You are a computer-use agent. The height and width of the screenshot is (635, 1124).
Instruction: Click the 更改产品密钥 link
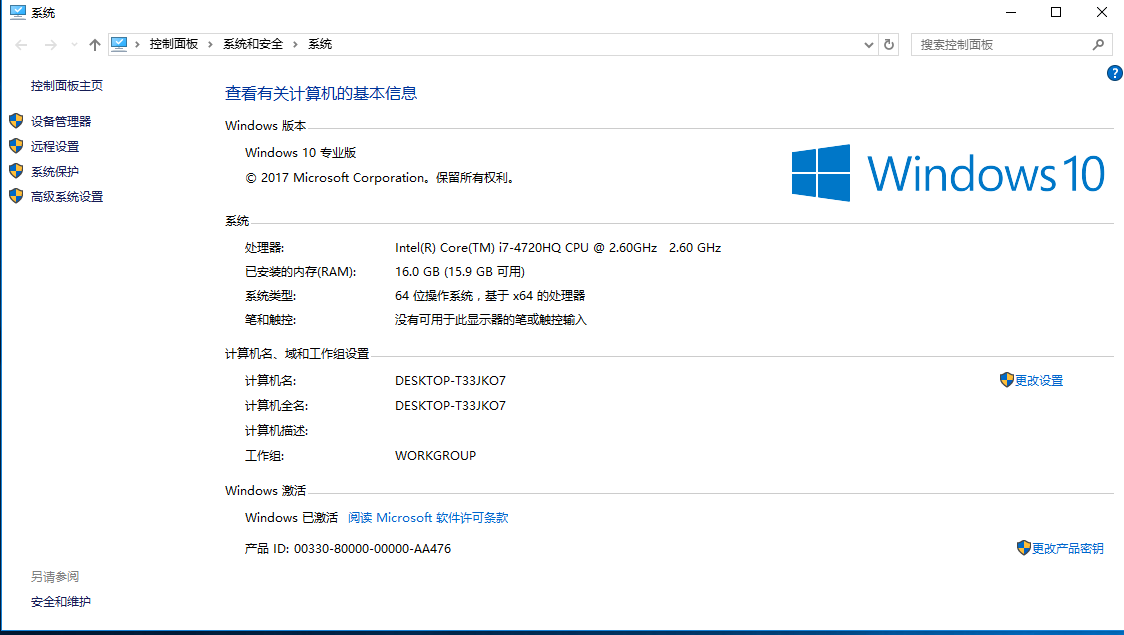point(1067,548)
